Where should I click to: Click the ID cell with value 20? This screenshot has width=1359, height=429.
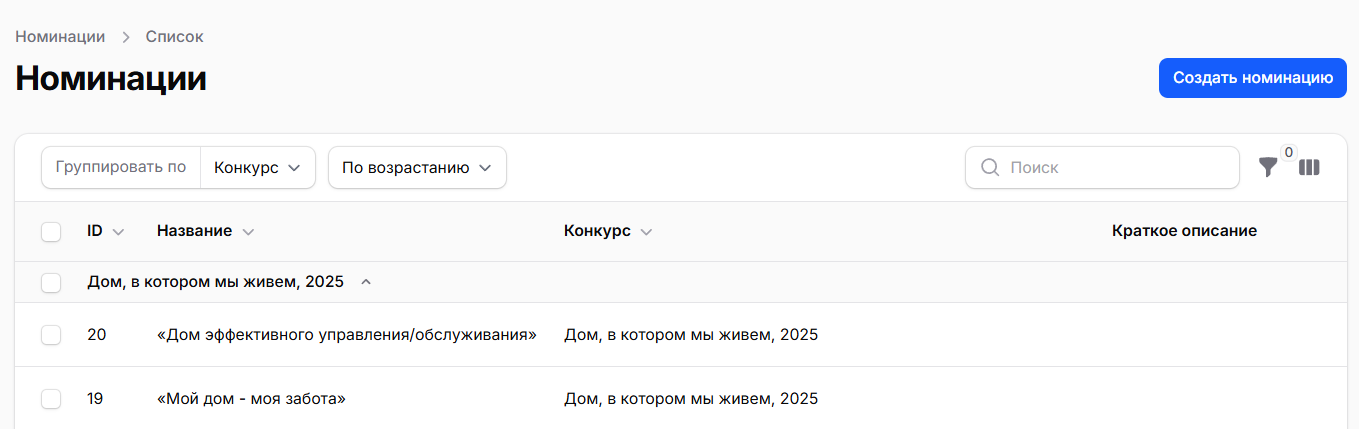pos(97,335)
